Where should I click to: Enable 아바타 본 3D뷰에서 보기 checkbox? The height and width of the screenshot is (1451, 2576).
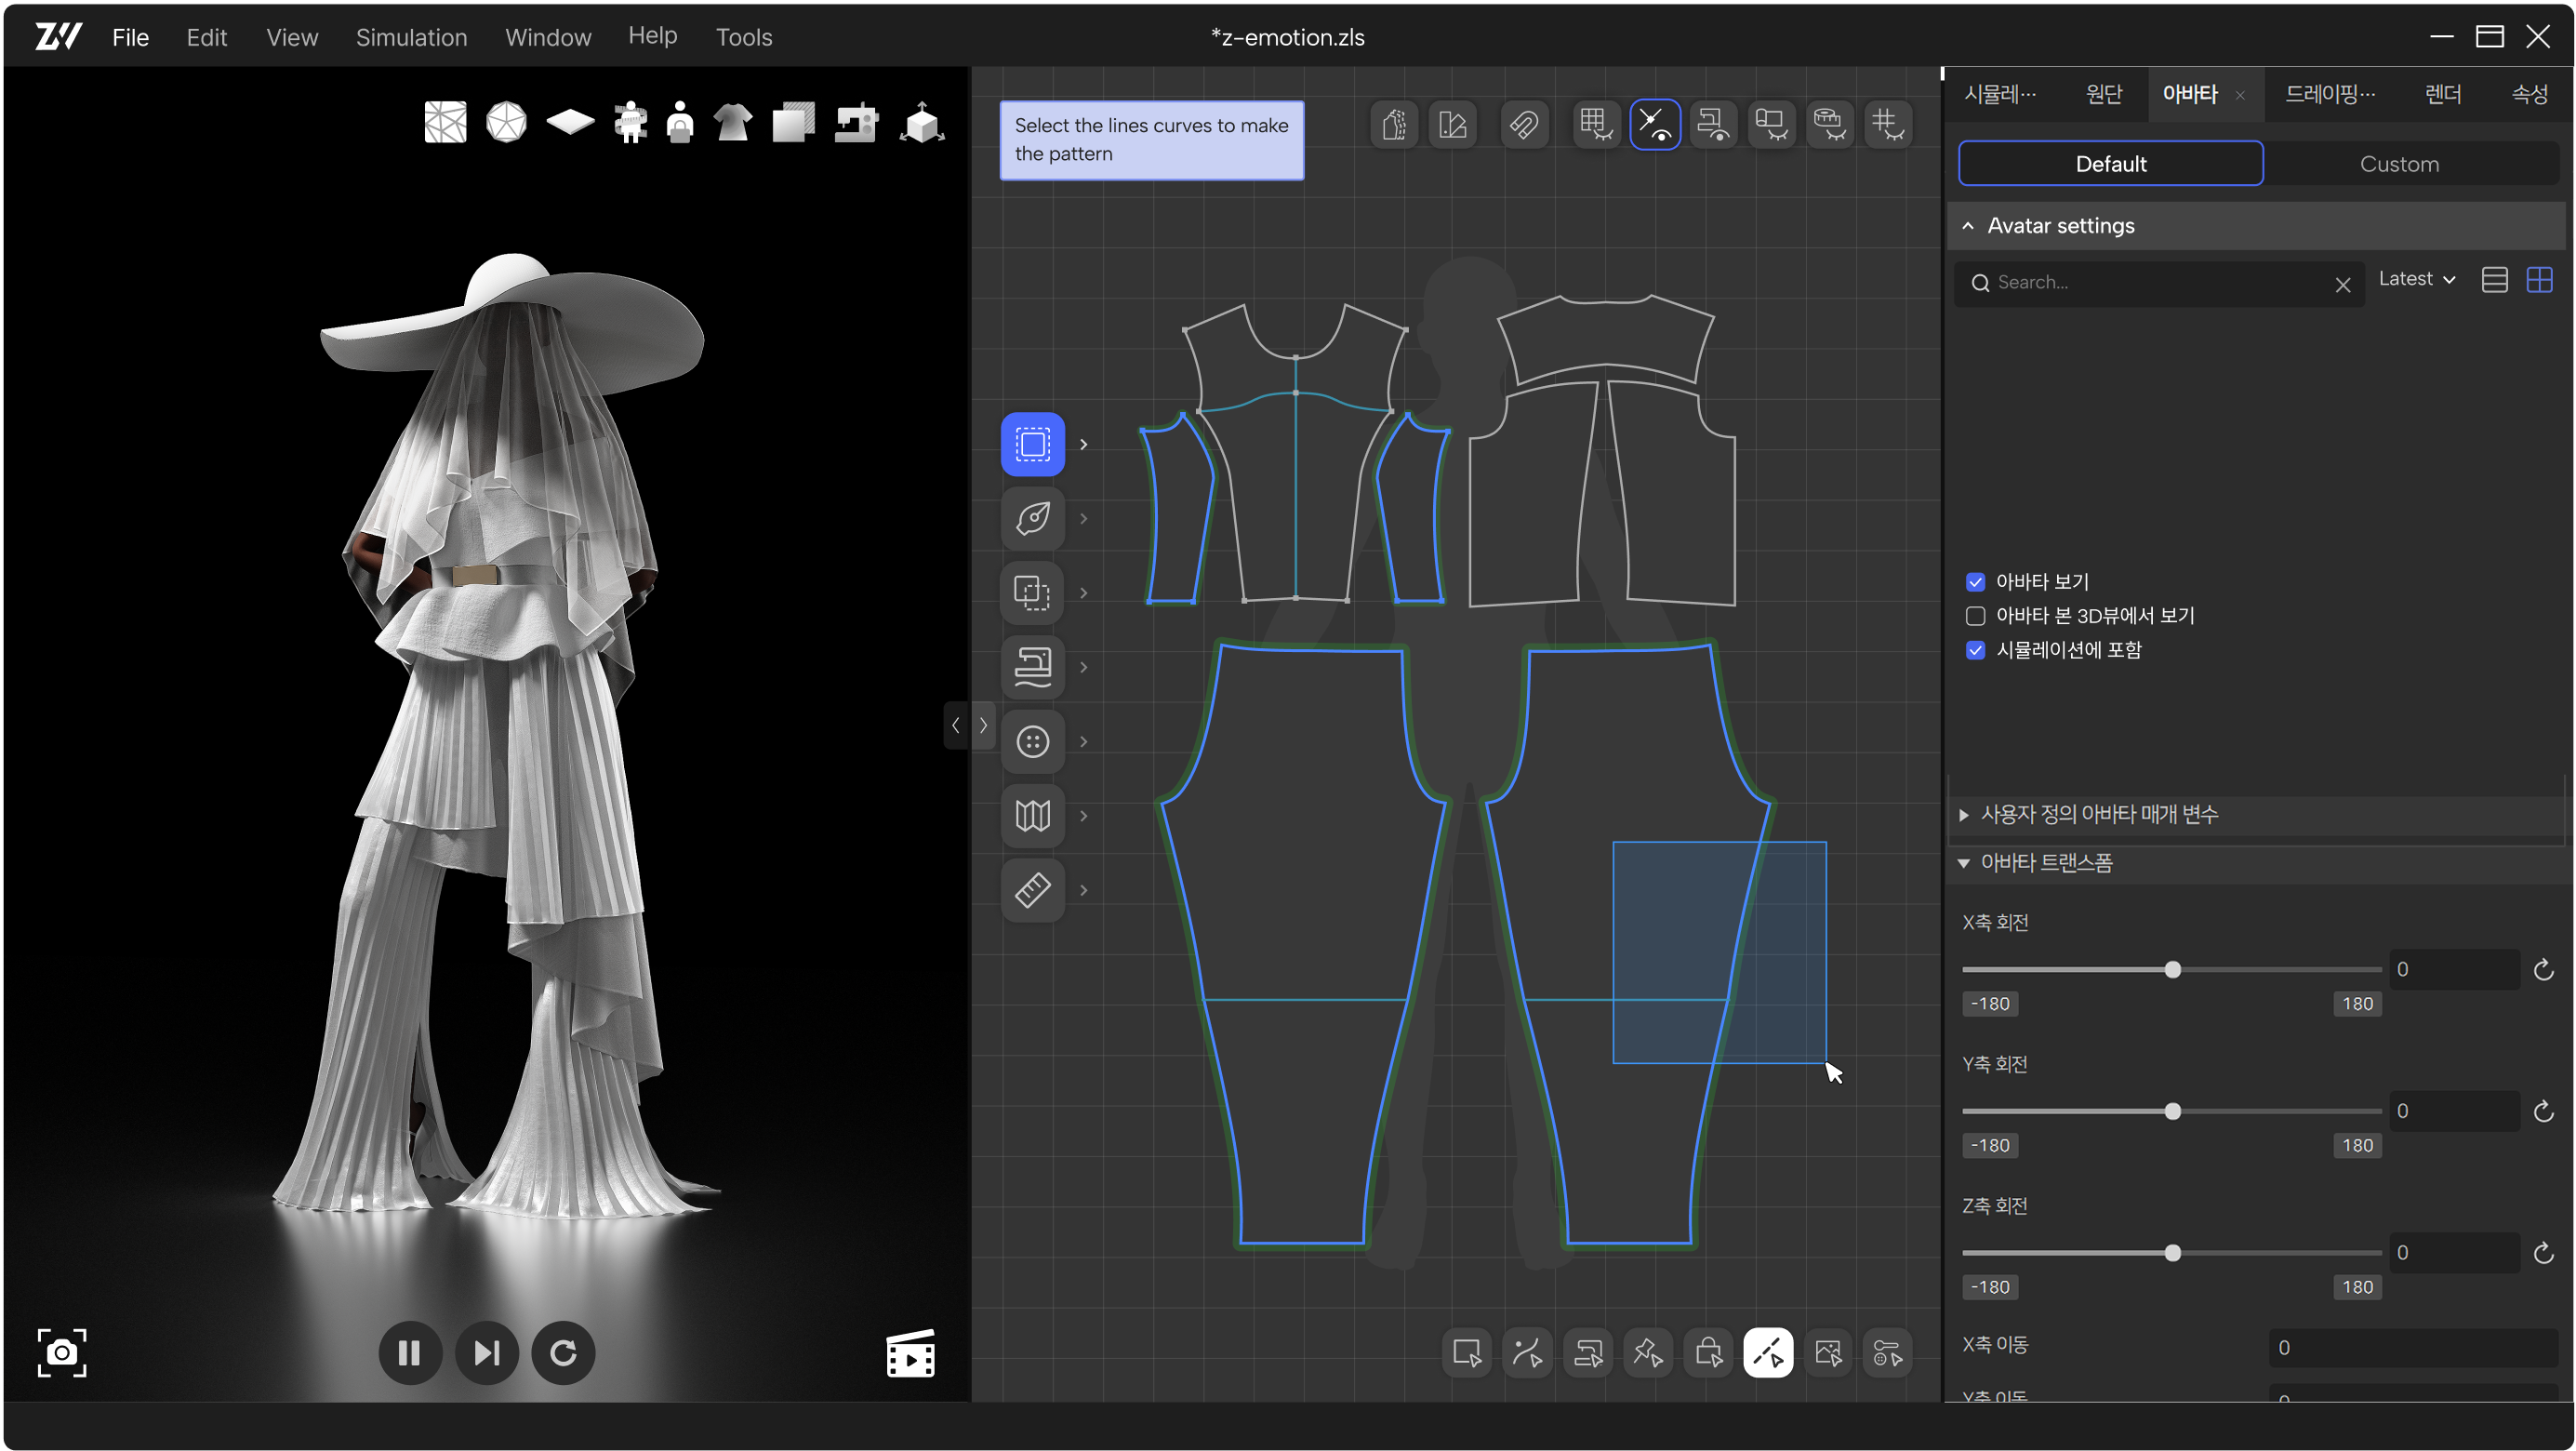pyautogui.click(x=1975, y=616)
